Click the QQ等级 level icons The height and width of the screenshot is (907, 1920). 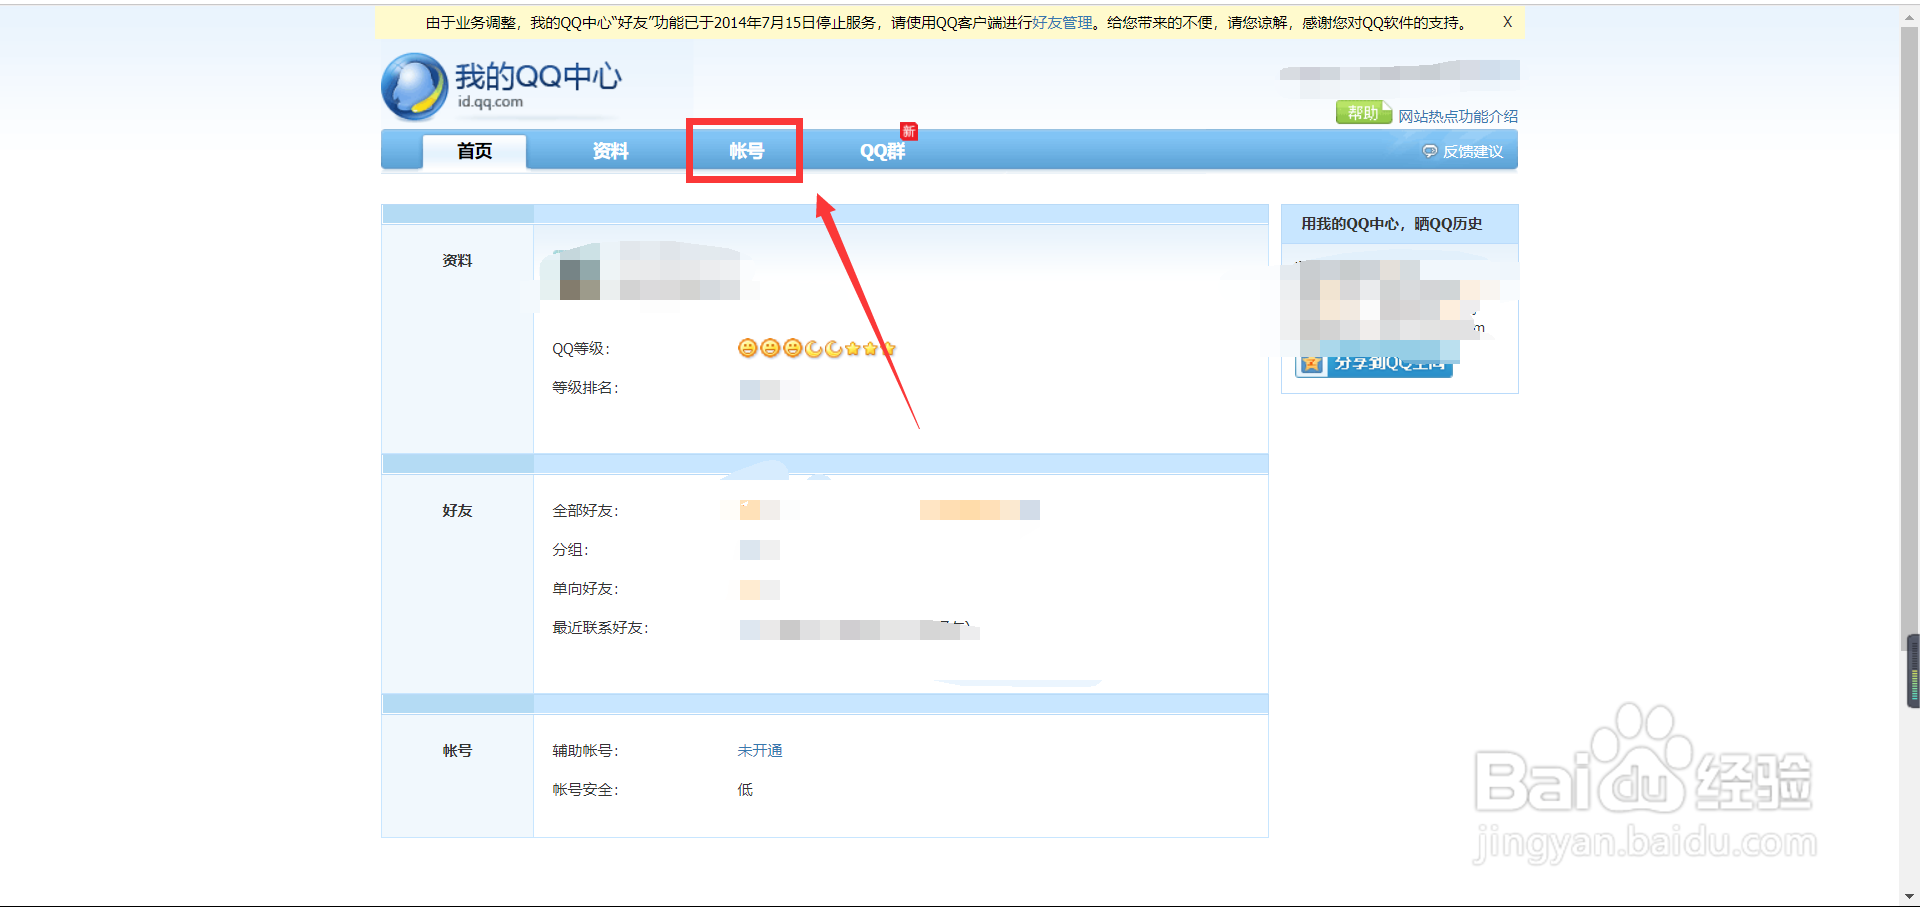click(817, 348)
